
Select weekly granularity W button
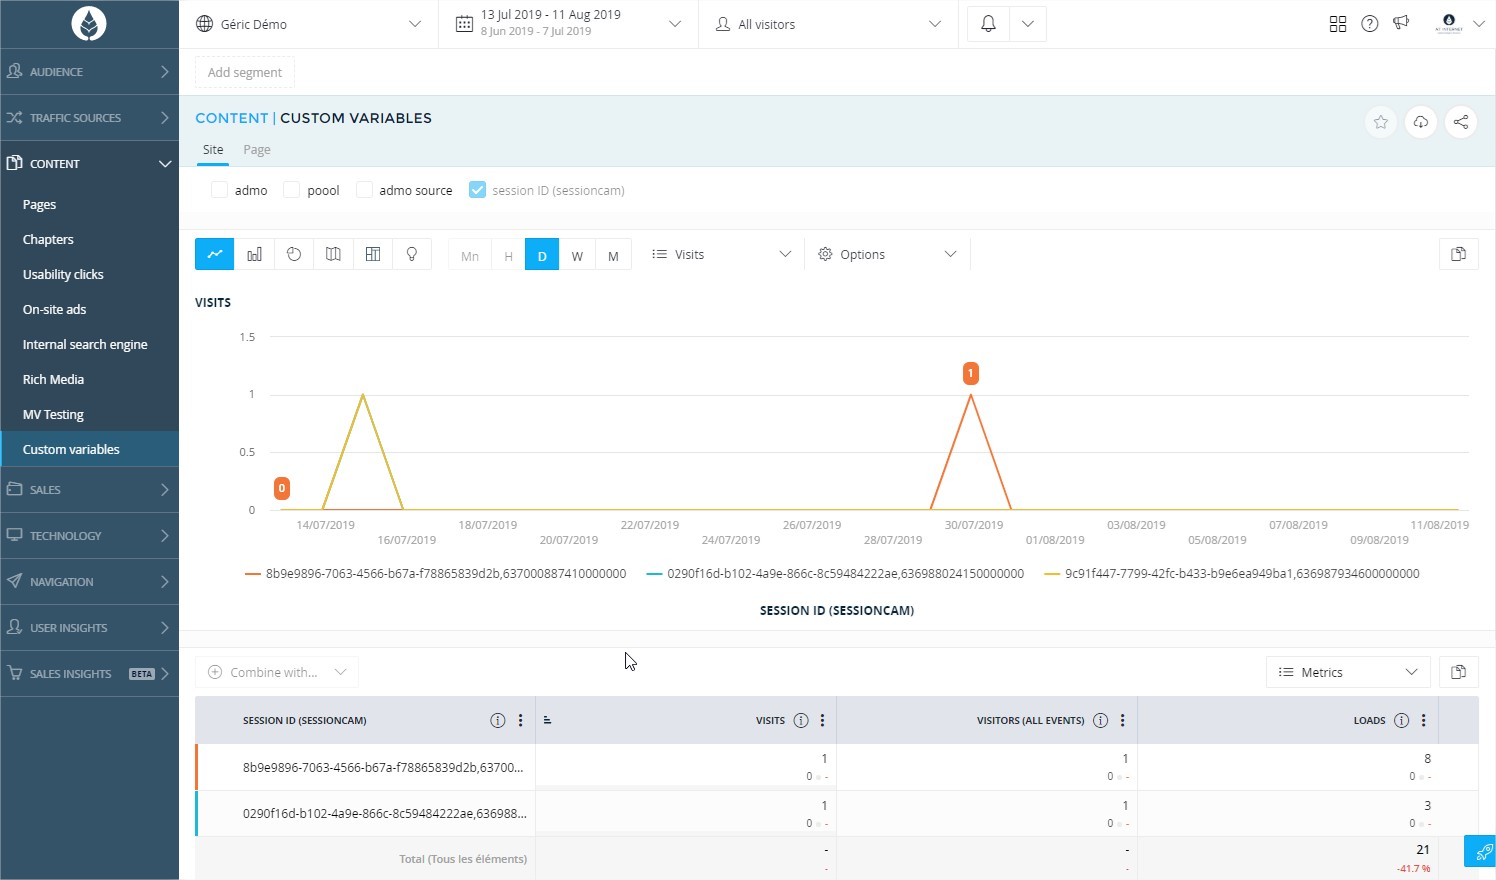click(x=577, y=256)
